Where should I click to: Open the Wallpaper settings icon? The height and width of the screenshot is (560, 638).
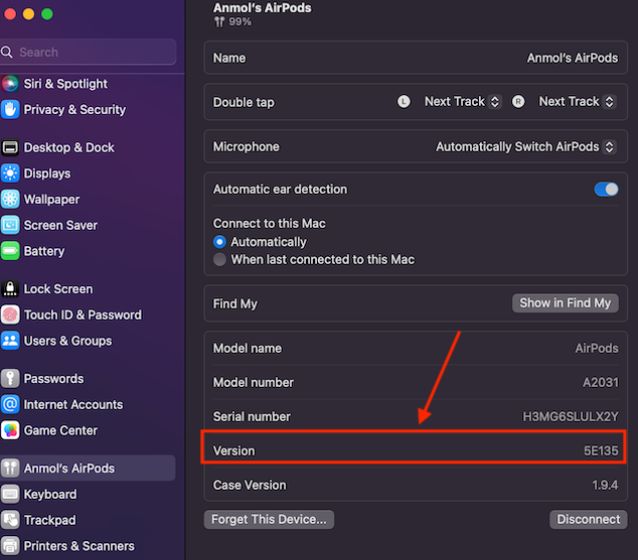[x=10, y=200]
